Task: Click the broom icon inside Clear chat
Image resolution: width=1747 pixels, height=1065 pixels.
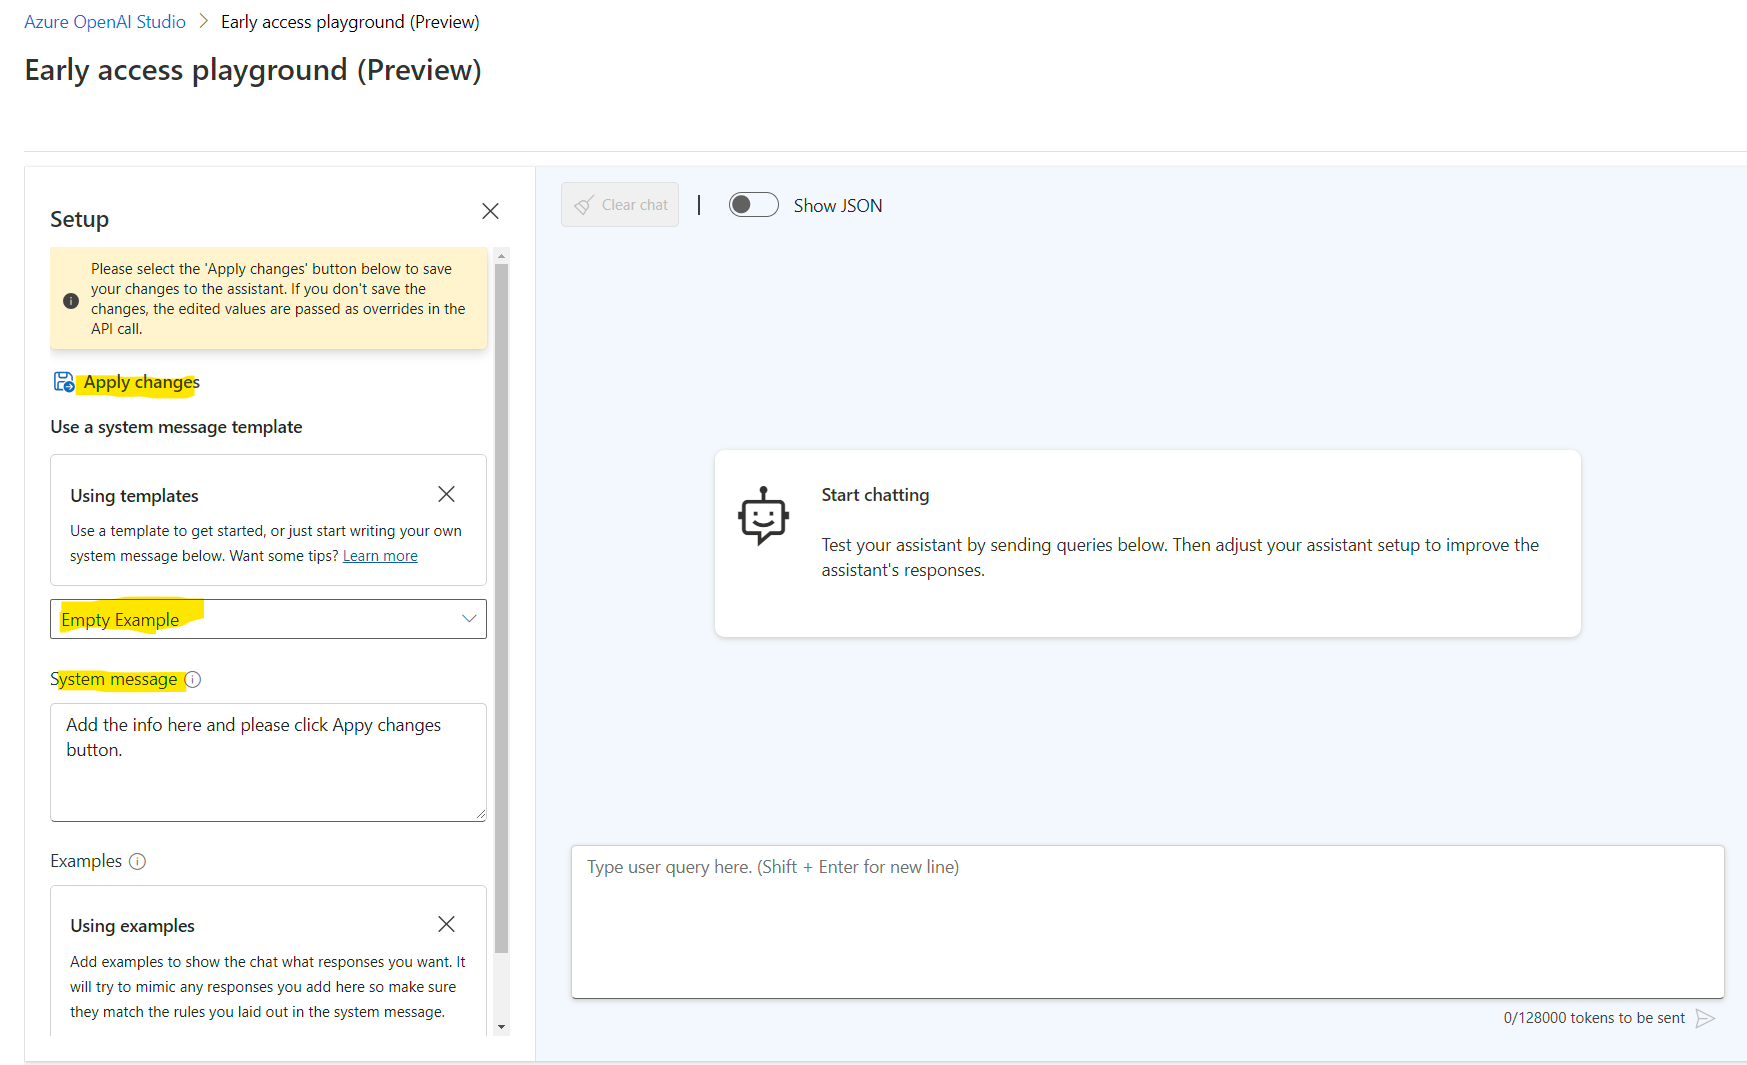Action: [x=584, y=204]
